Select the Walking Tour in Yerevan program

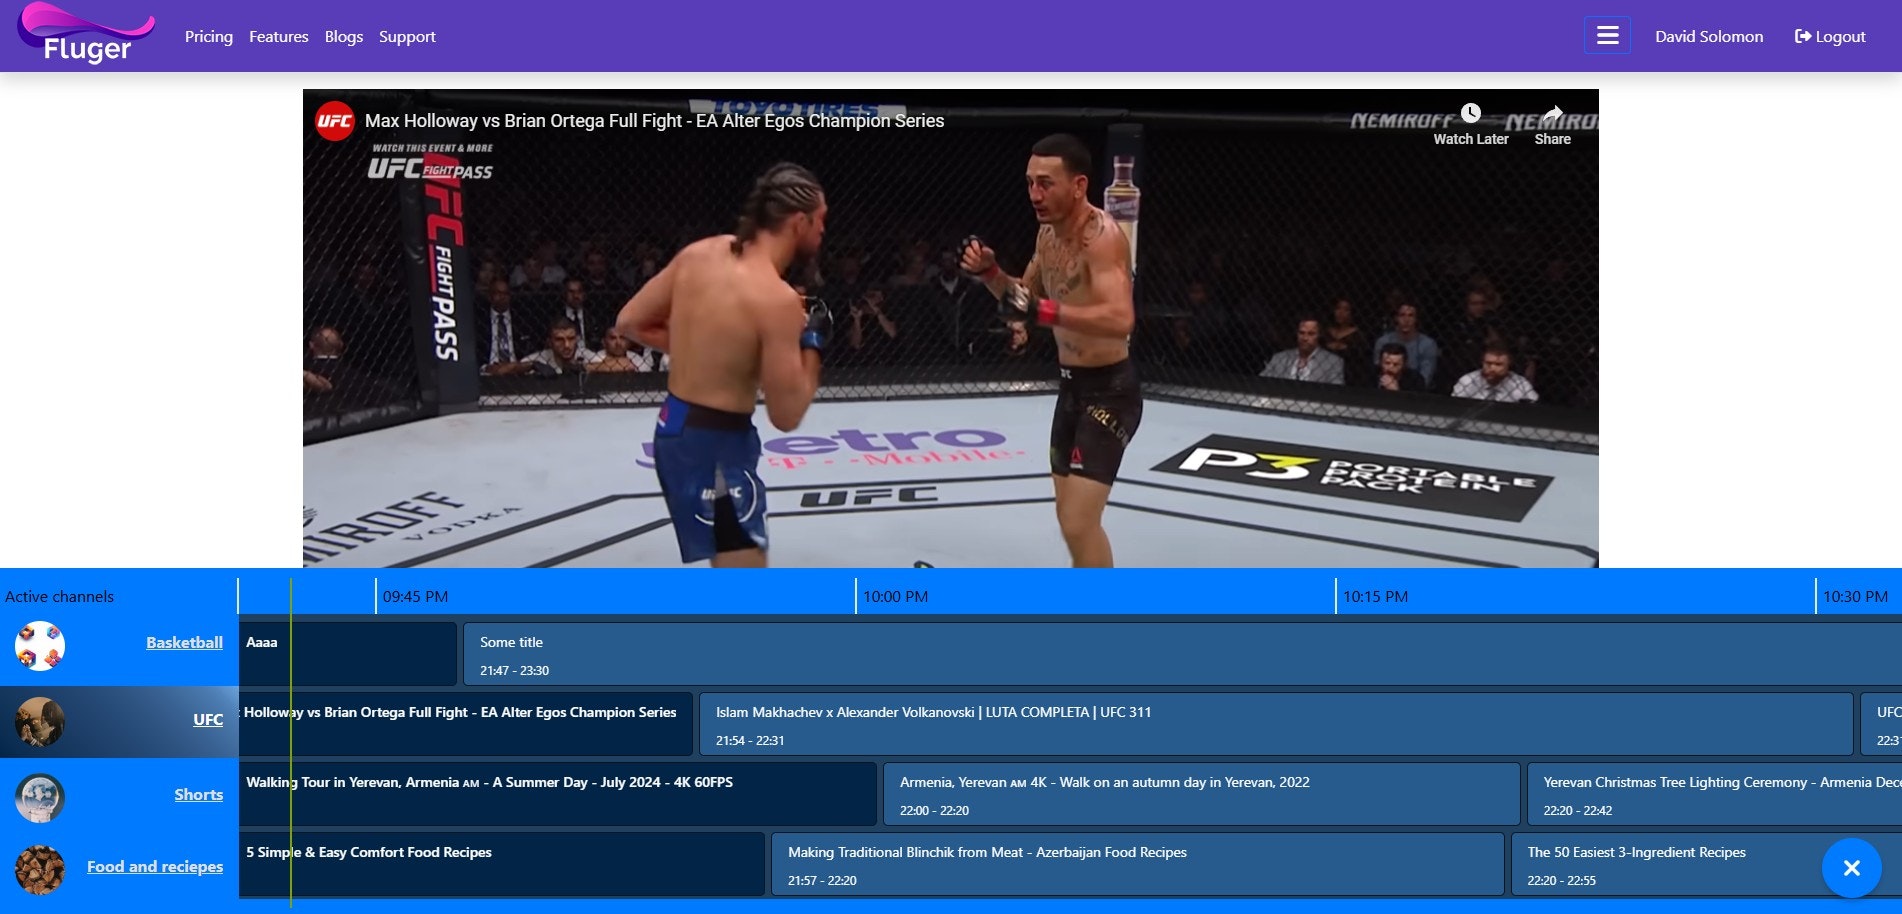coord(558,794)
